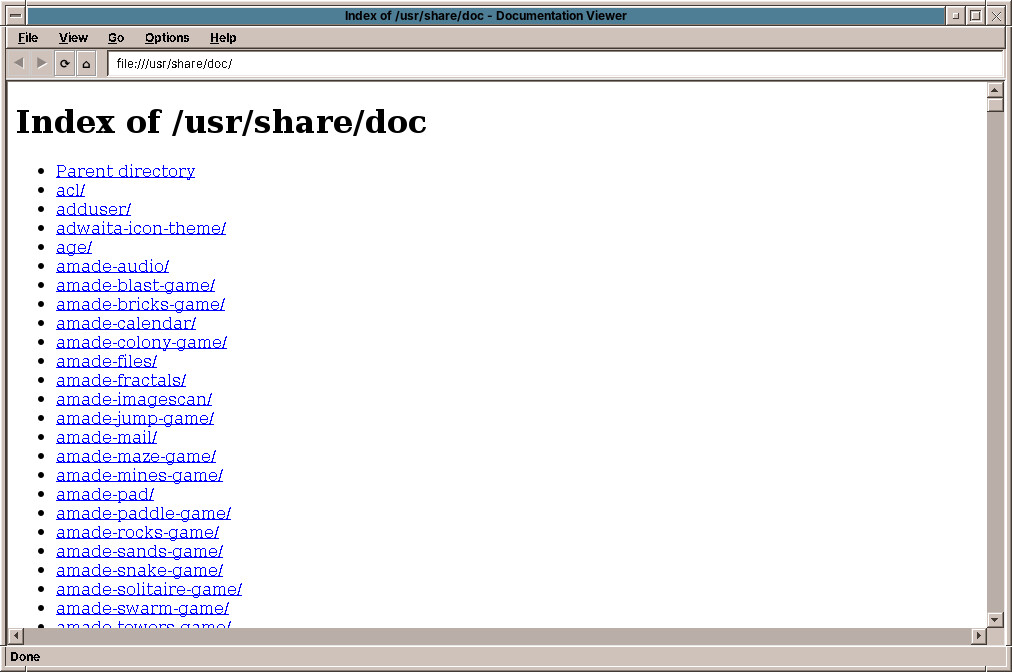Open the amade-snake-game/ link
Screen dimensions: 1012x672
139,571
